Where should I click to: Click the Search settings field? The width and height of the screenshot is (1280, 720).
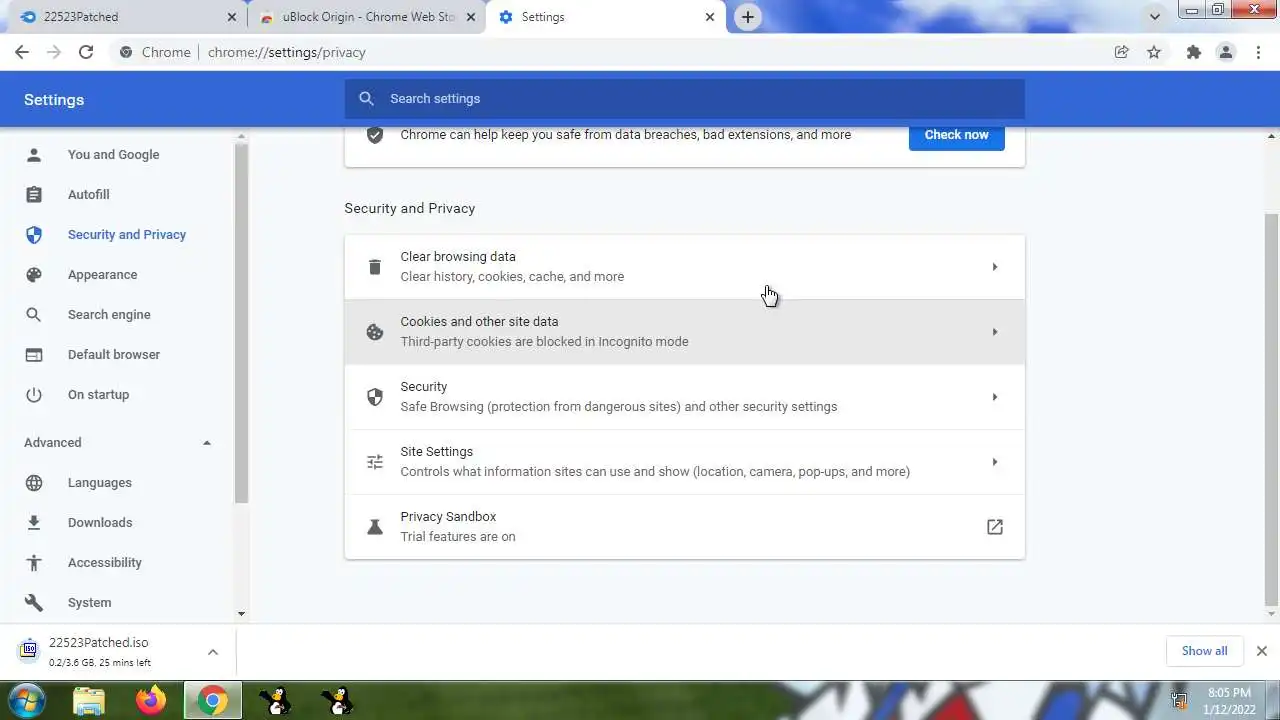[685, 99]
